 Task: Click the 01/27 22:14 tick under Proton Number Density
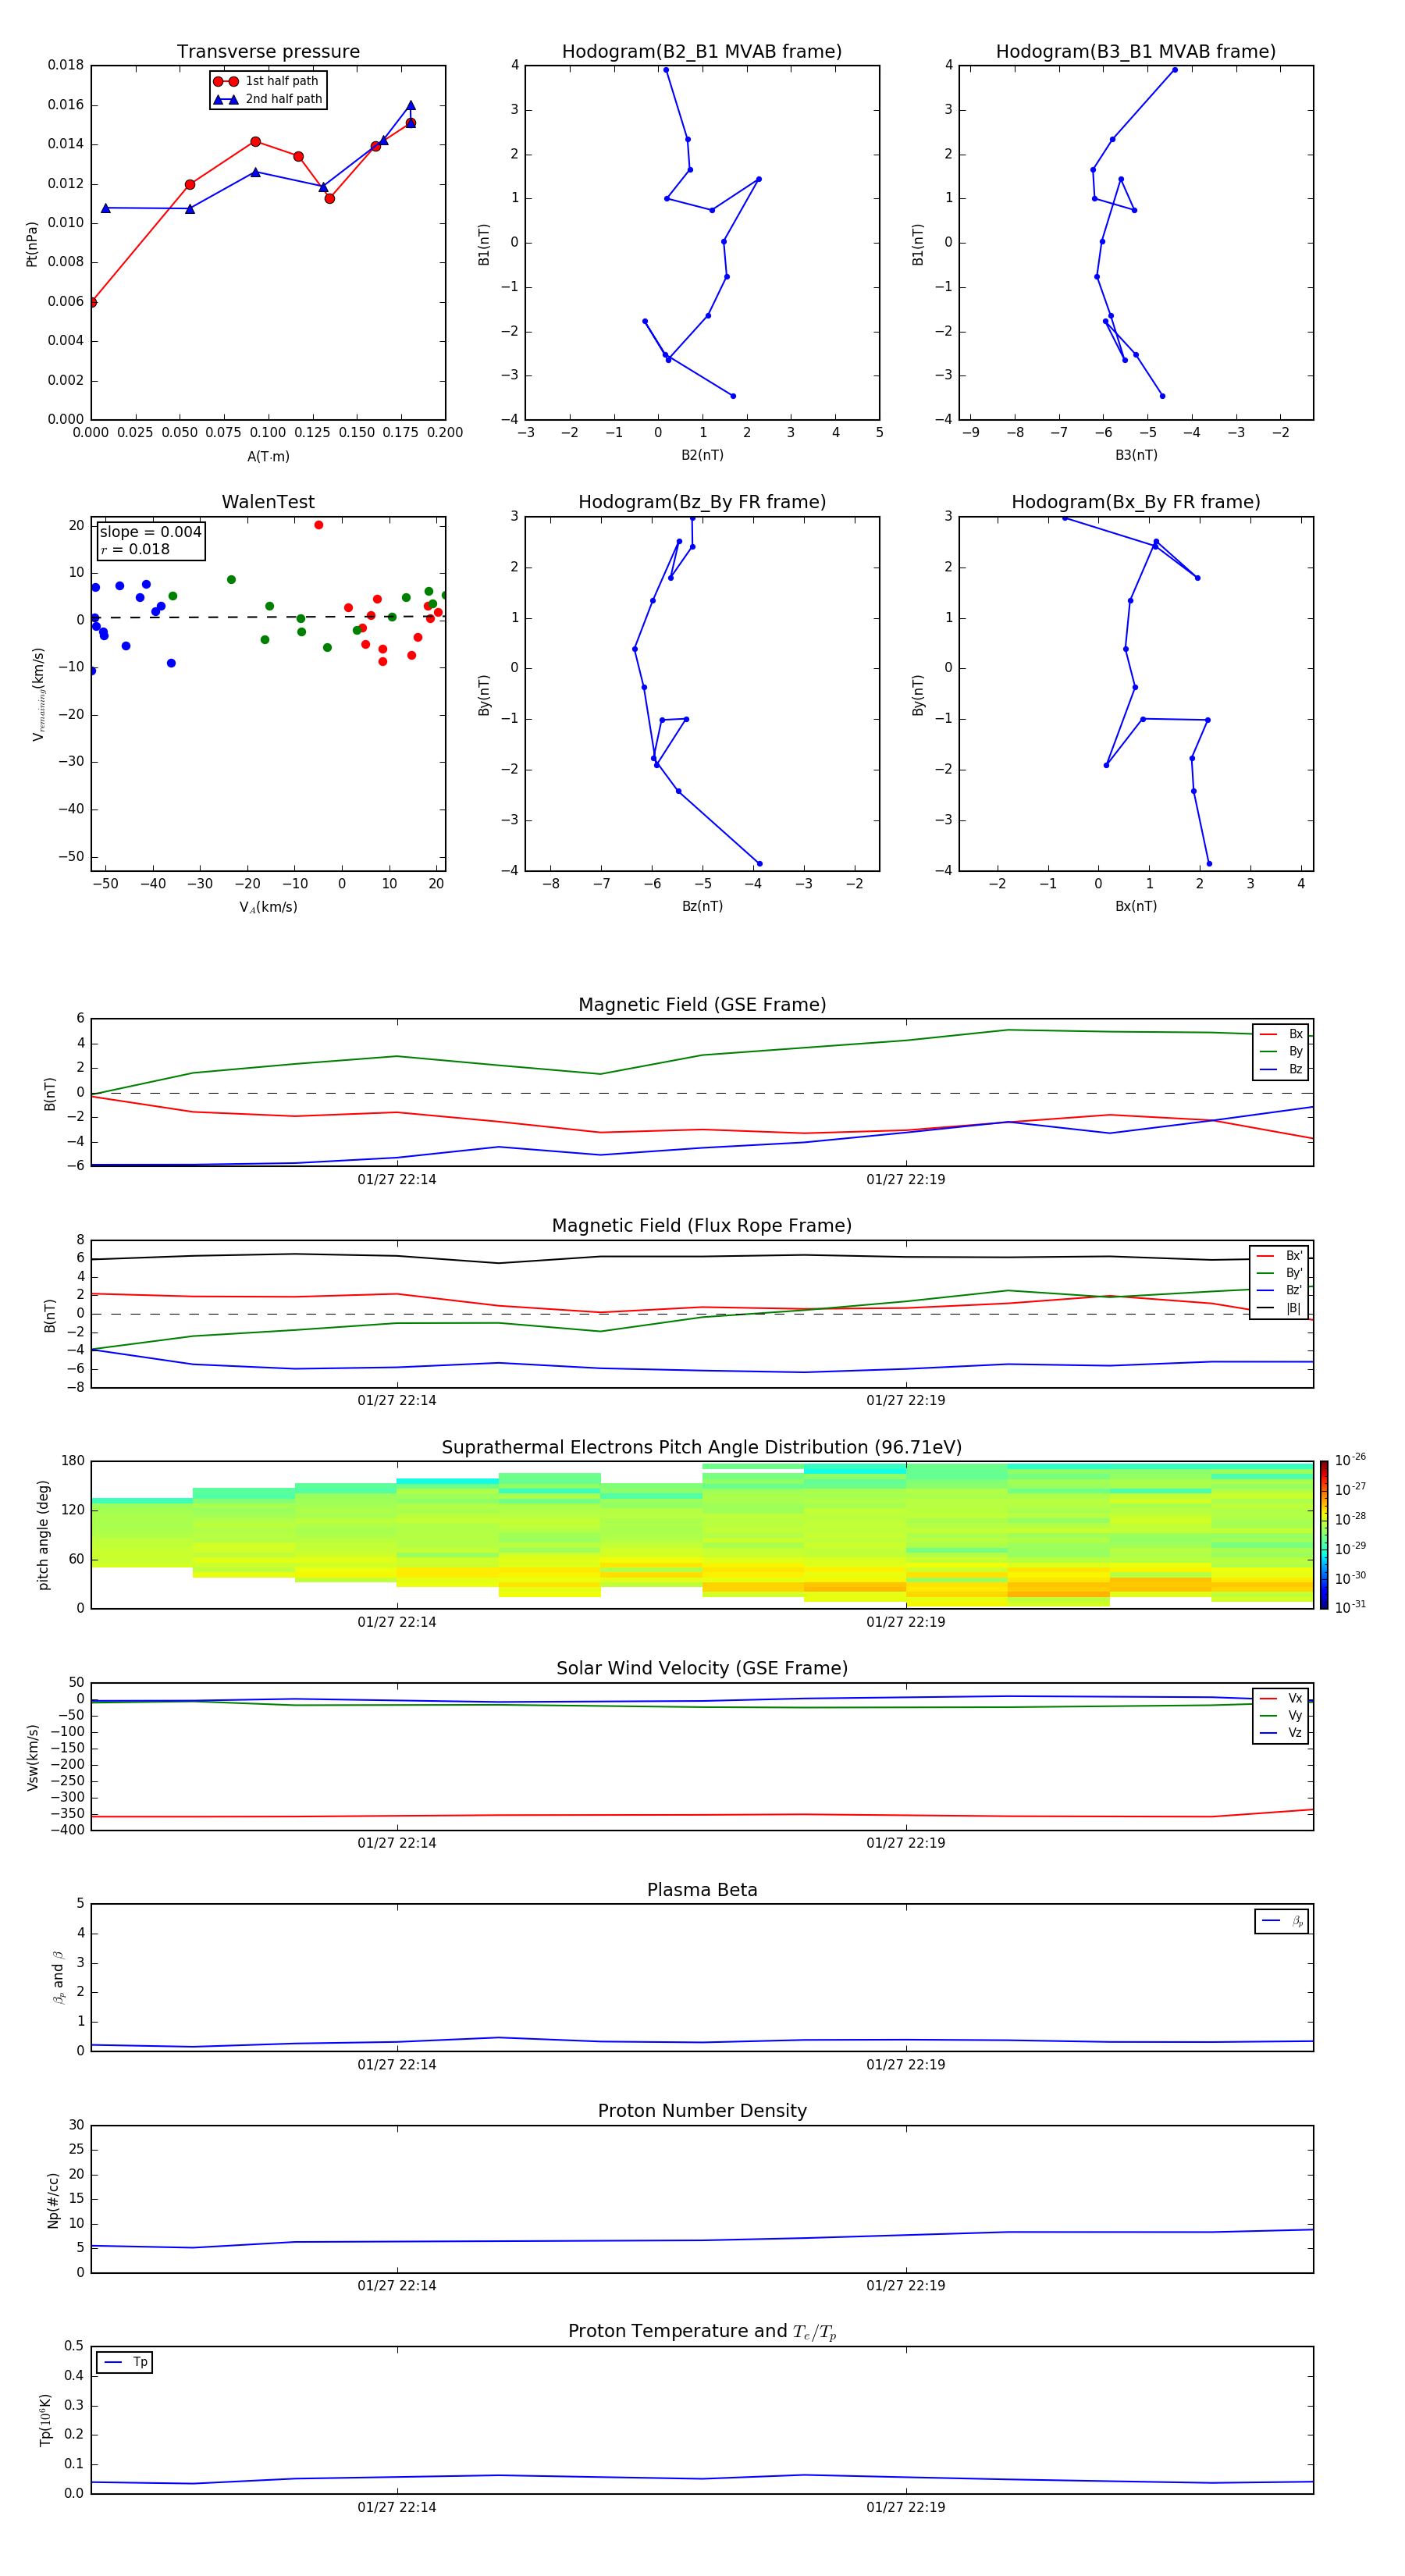click(397, 2286)
